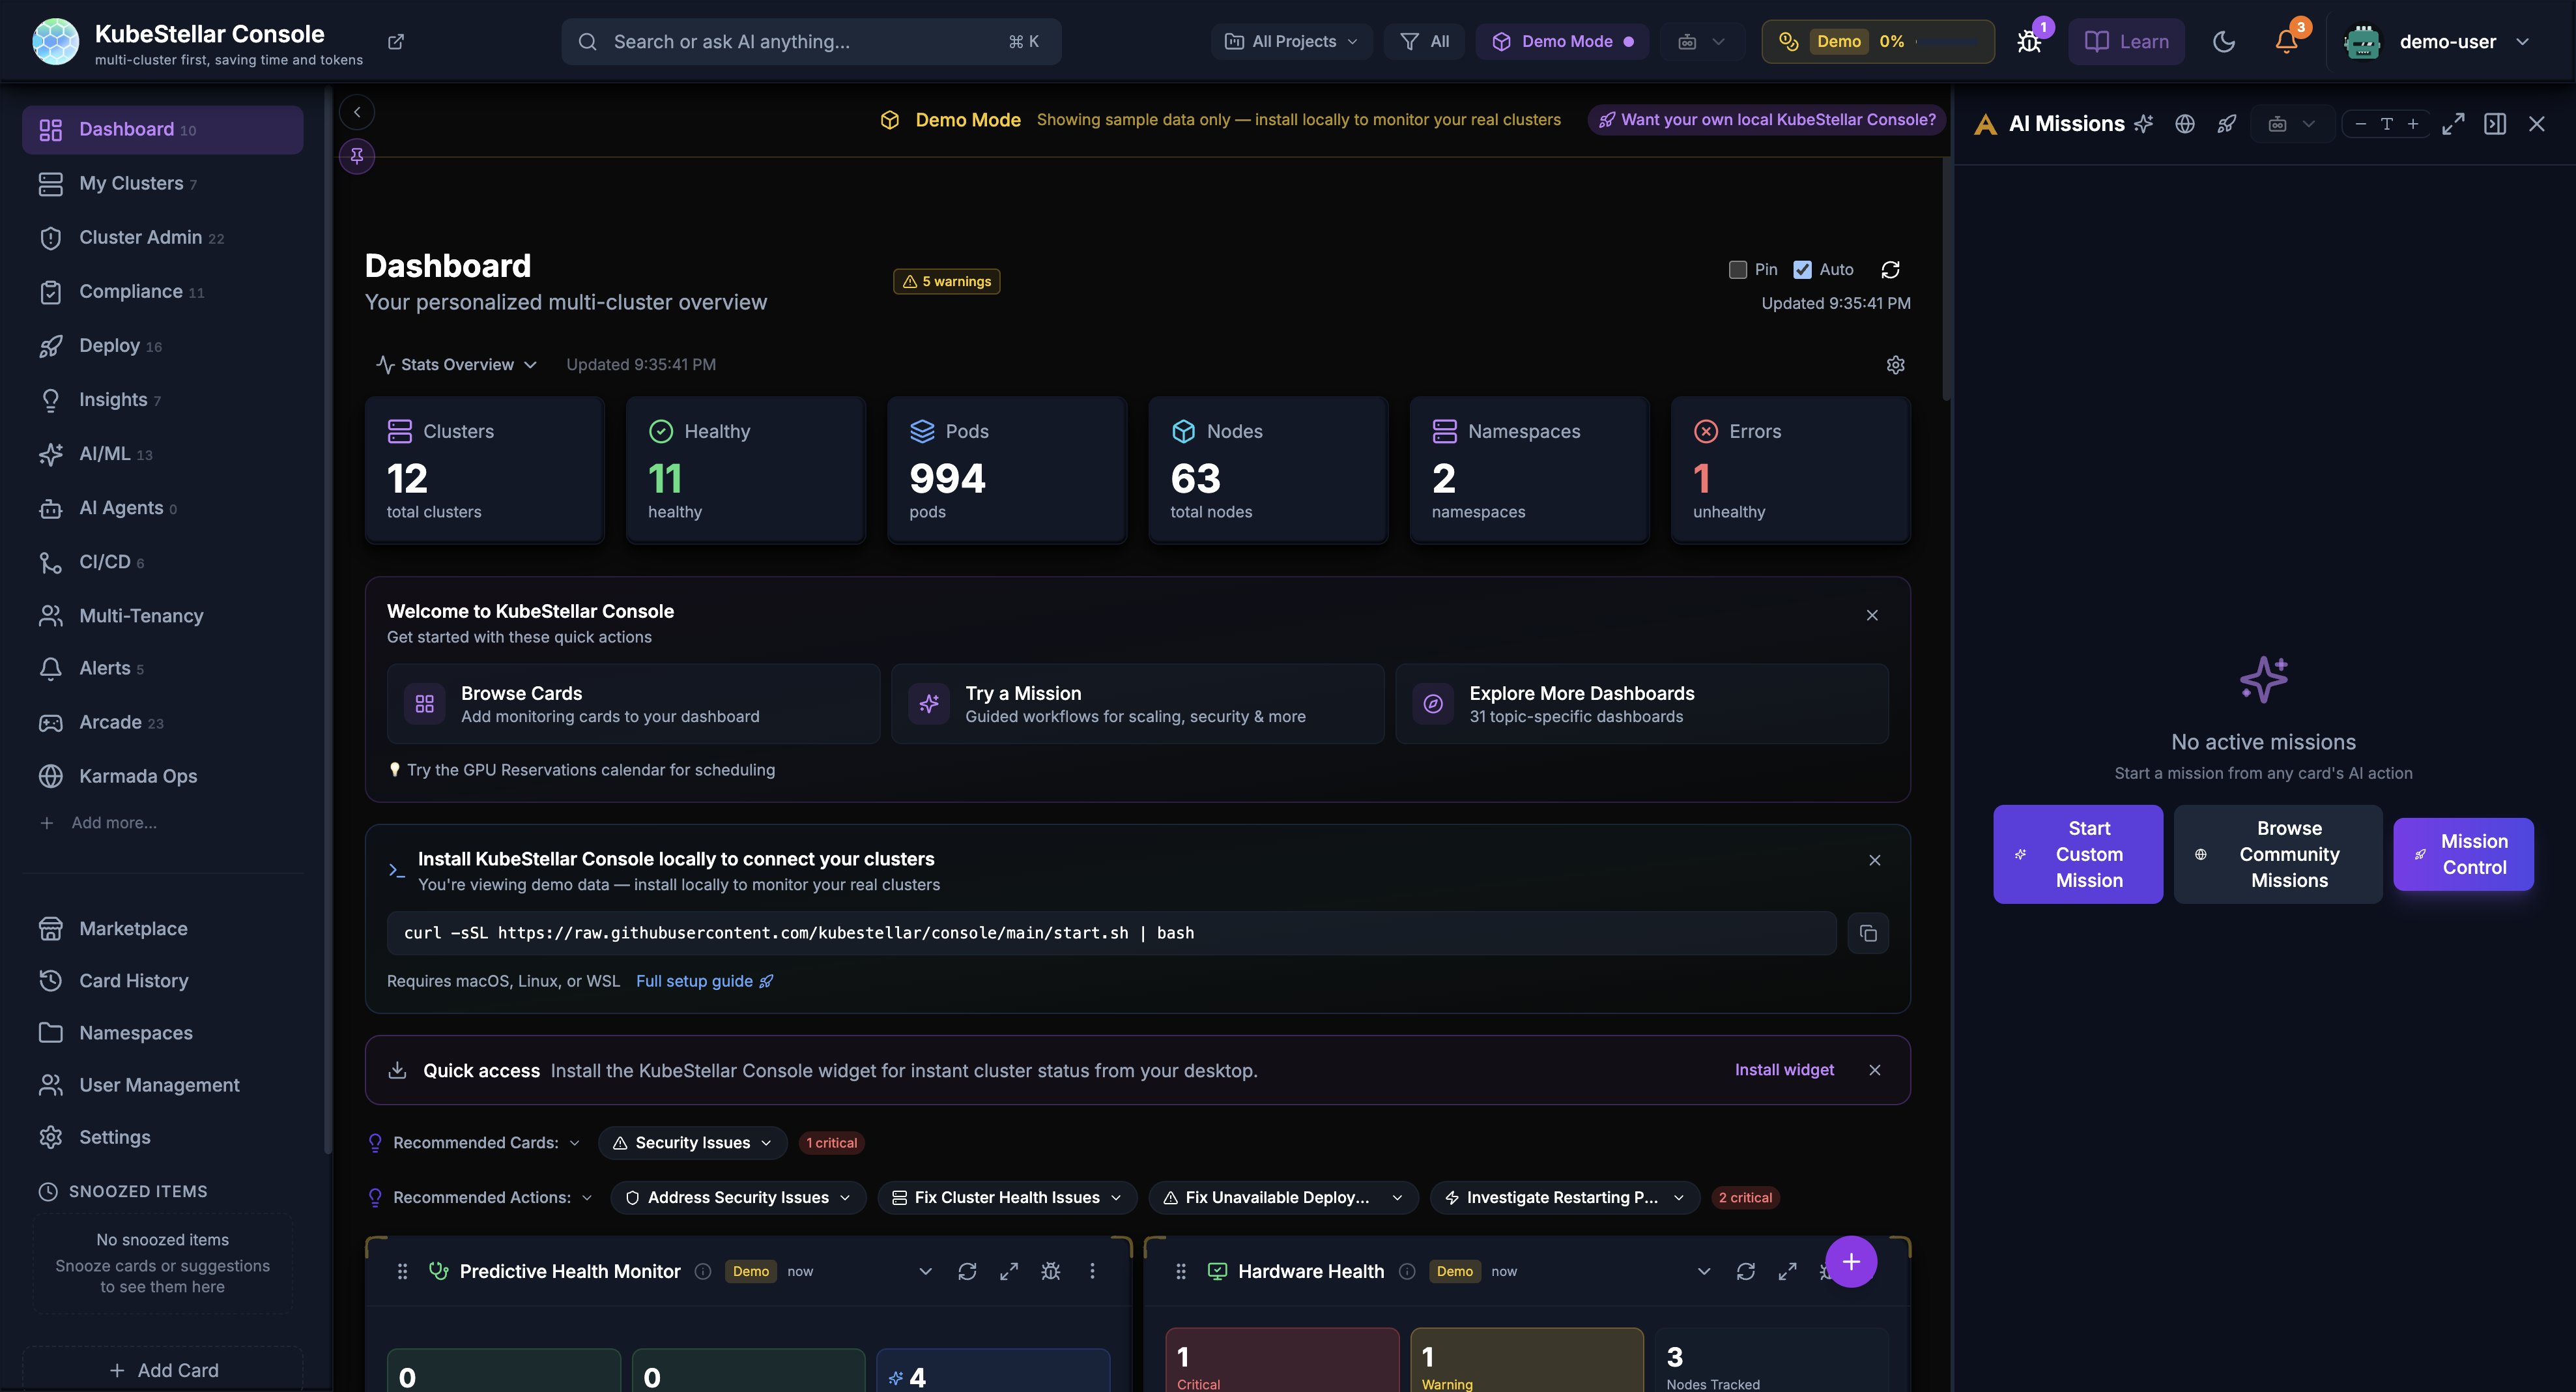
Task: Click the pin sidebar icon
Action: coord(357,156)
